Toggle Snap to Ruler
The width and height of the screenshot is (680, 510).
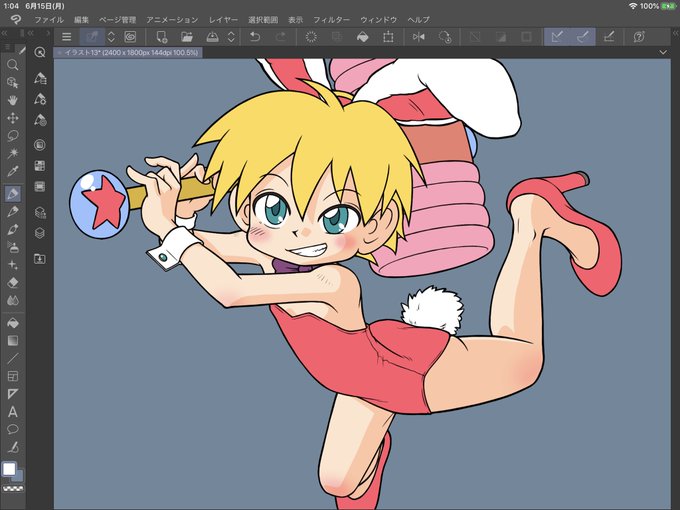coord(557,37)
